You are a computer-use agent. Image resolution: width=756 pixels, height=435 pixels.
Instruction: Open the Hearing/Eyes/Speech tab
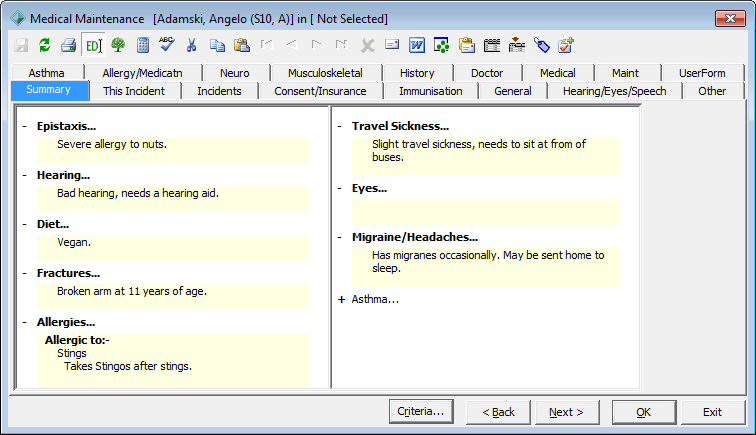coord(614,91)
